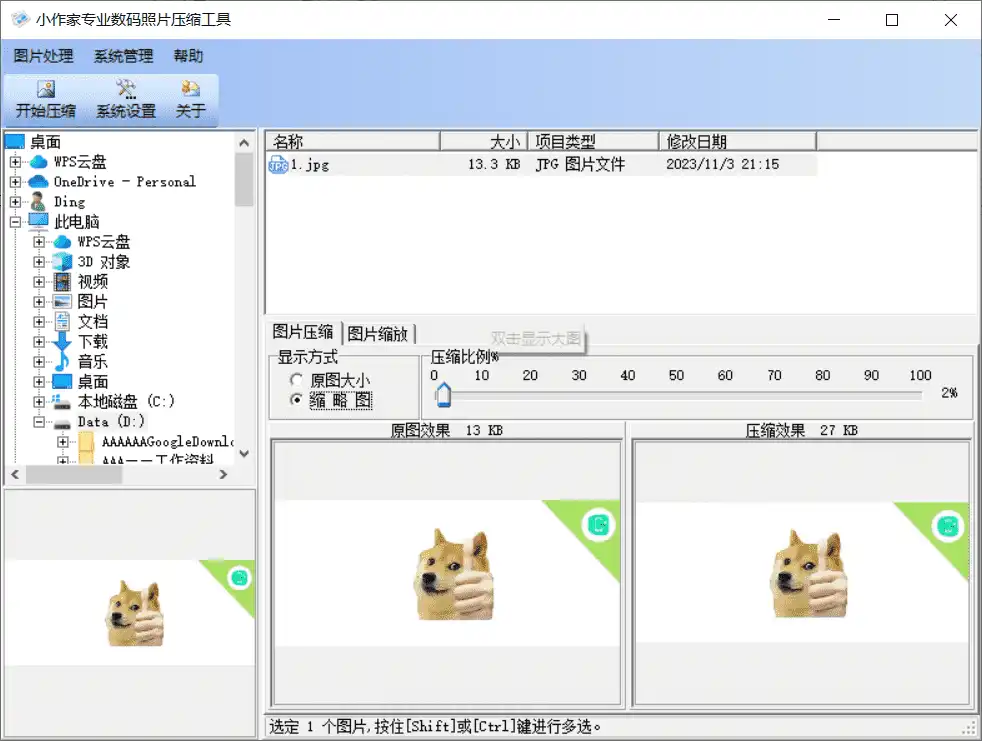This screenshot has height=741, width=982.
Task: Click the 图片 folder icon
Action: click(62, 302)
